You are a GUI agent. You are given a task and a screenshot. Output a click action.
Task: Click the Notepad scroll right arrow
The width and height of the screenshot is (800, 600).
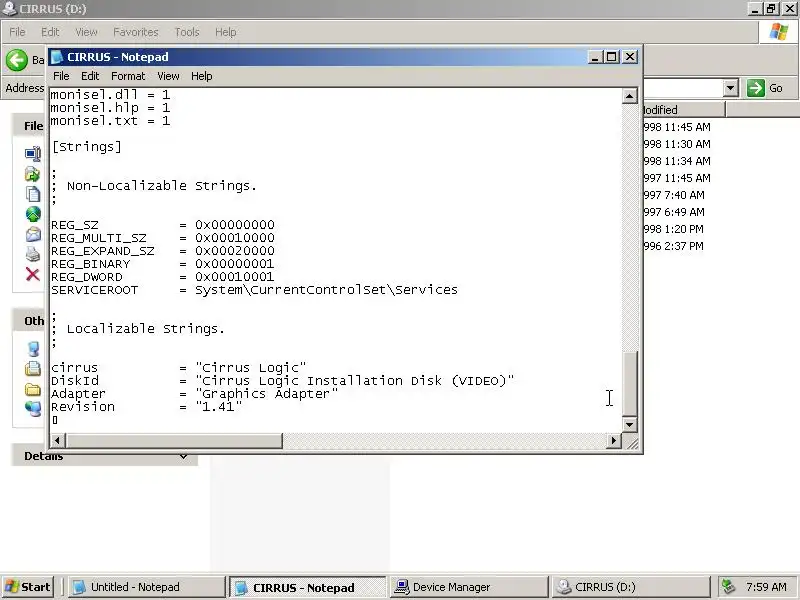[614, 441]
